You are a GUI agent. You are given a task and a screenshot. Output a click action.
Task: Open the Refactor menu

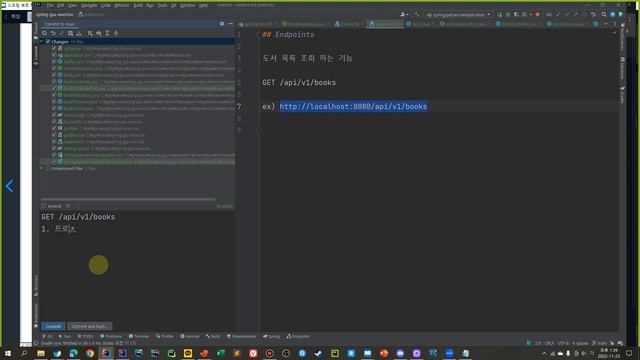[x=122, y=5]
